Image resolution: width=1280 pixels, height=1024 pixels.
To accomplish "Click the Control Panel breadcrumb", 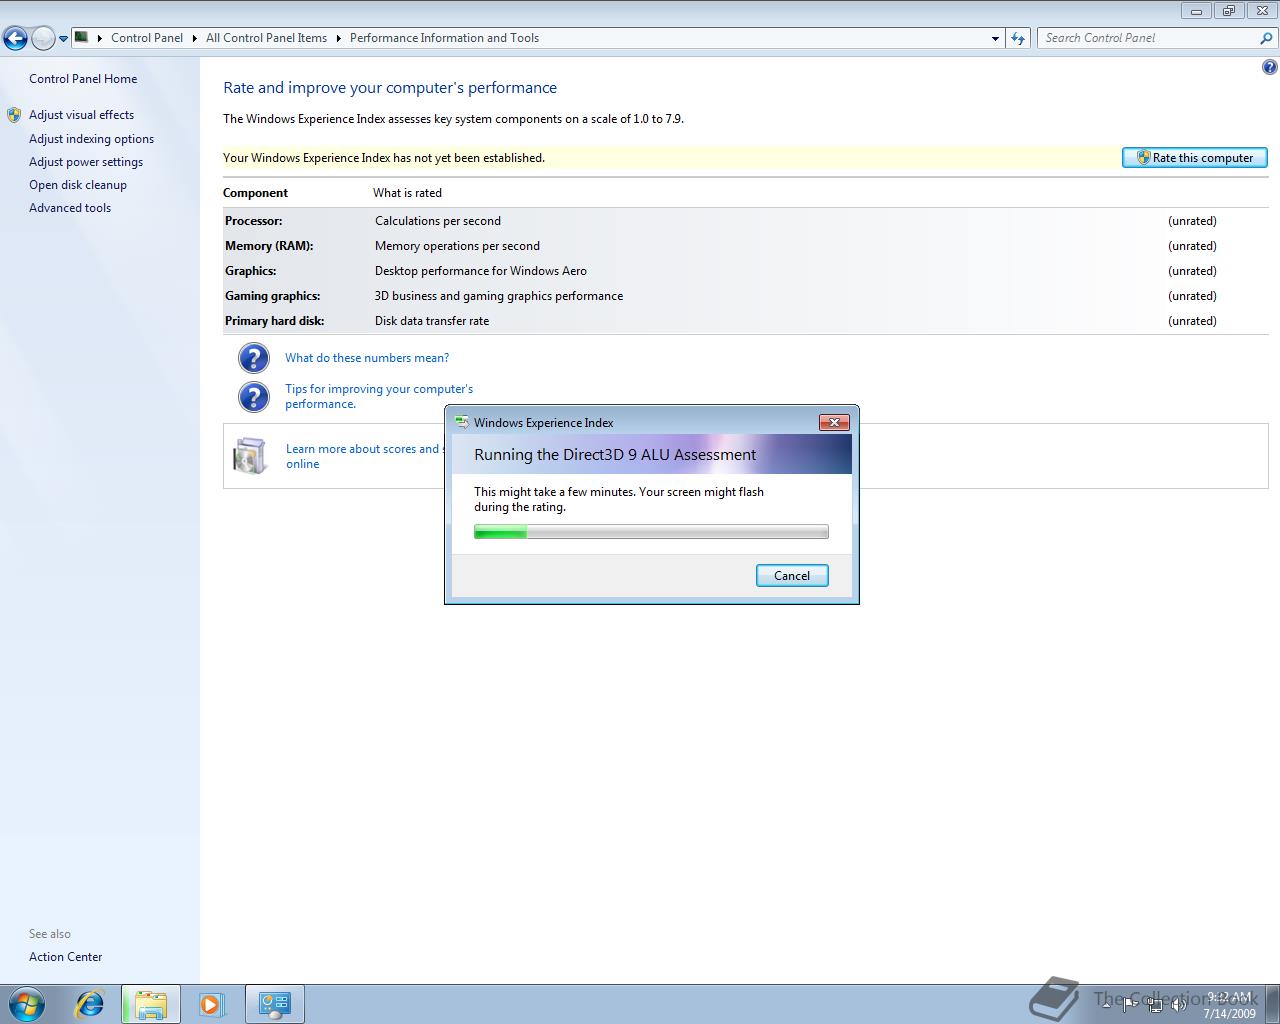I will (x=147, y=38).
